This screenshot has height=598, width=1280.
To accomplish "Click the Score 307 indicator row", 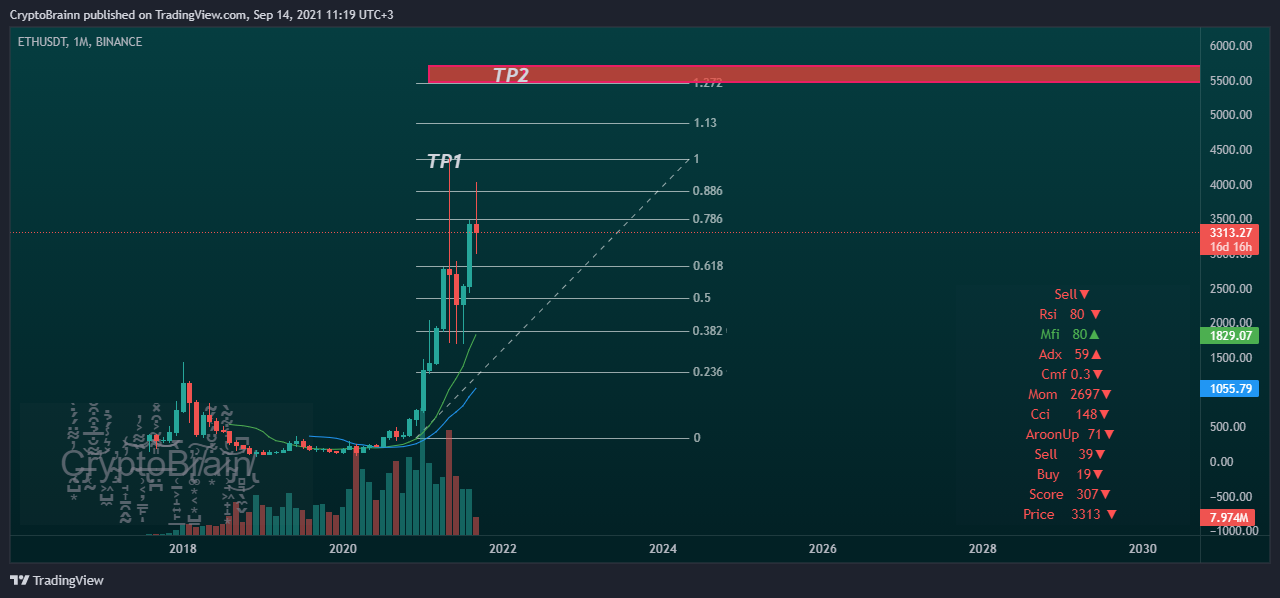I will click(1070, 494).
